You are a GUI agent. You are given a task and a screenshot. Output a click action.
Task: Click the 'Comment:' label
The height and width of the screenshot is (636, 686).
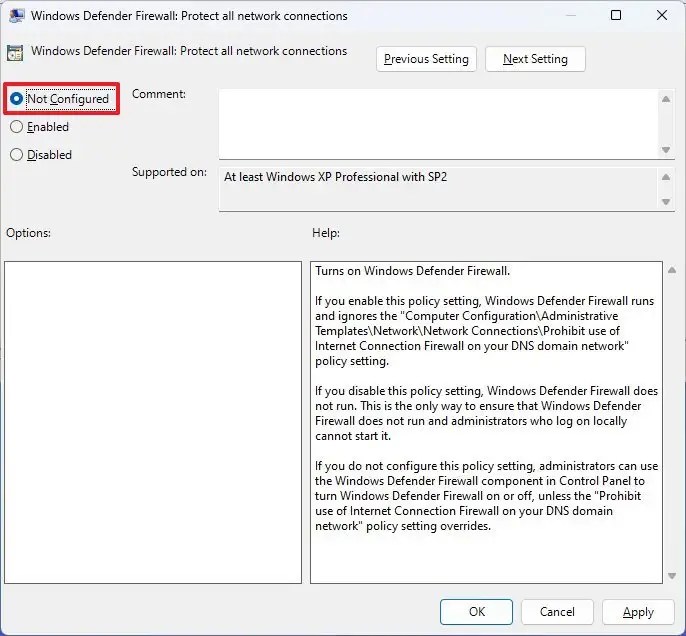pyautogui.click(x=159, y=94)
